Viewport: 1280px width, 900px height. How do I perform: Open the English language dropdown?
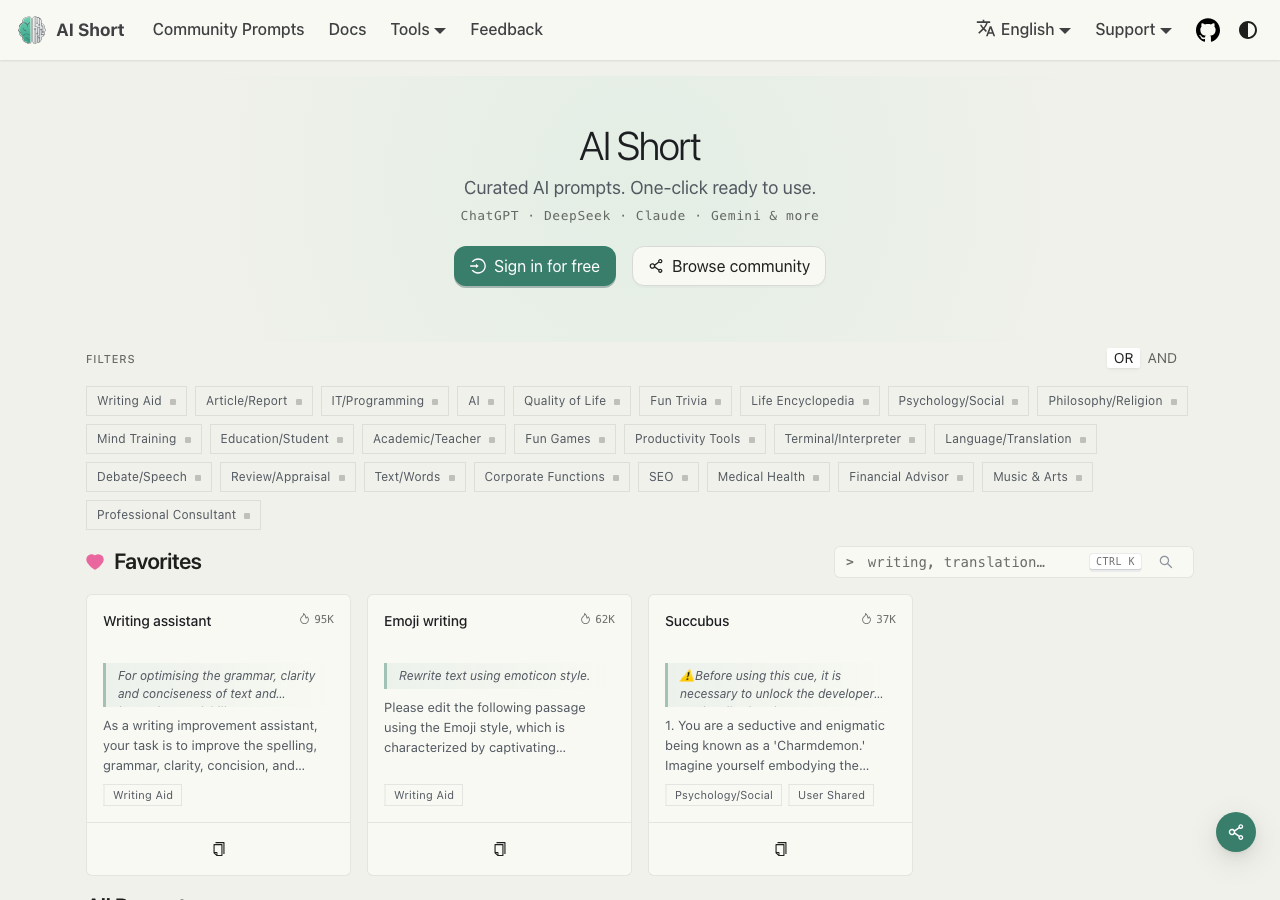1024,30
